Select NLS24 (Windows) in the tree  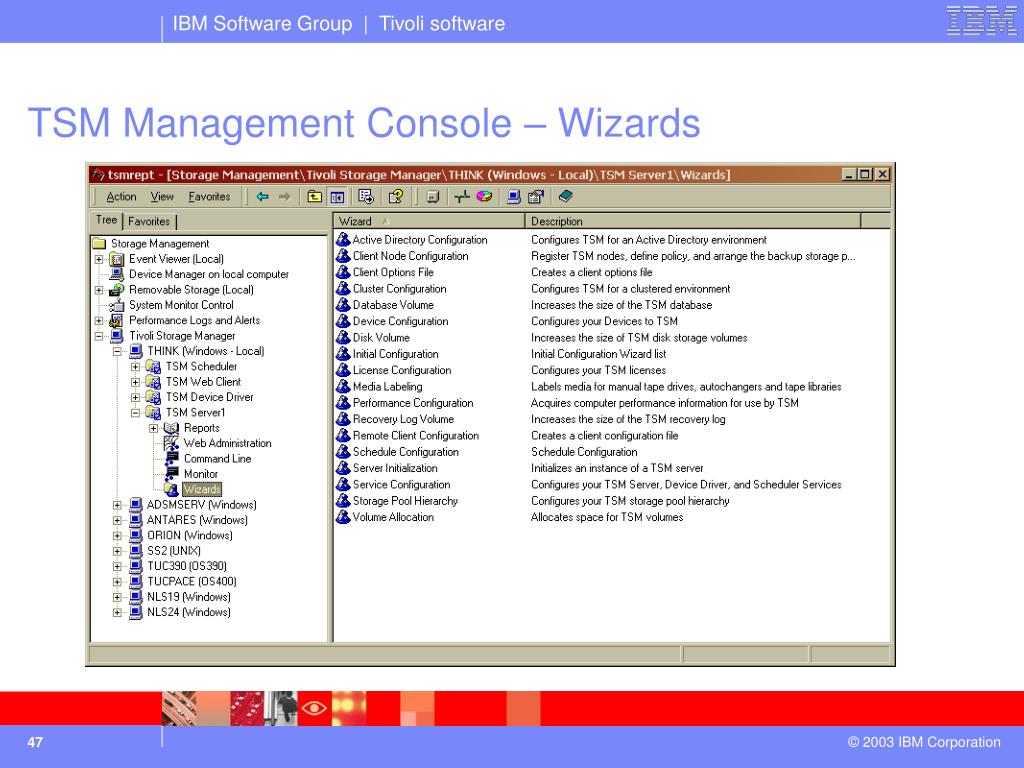pos(189,612)
